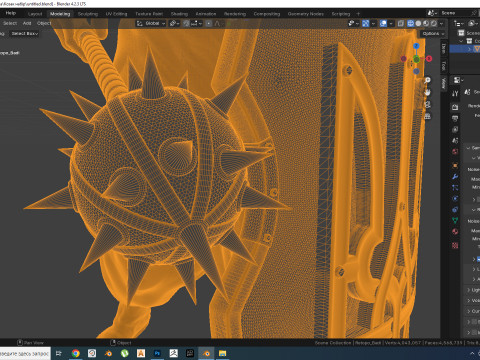
Task: Click the green Y axis on navigation gizmo
Action: (x=416, y=59)
